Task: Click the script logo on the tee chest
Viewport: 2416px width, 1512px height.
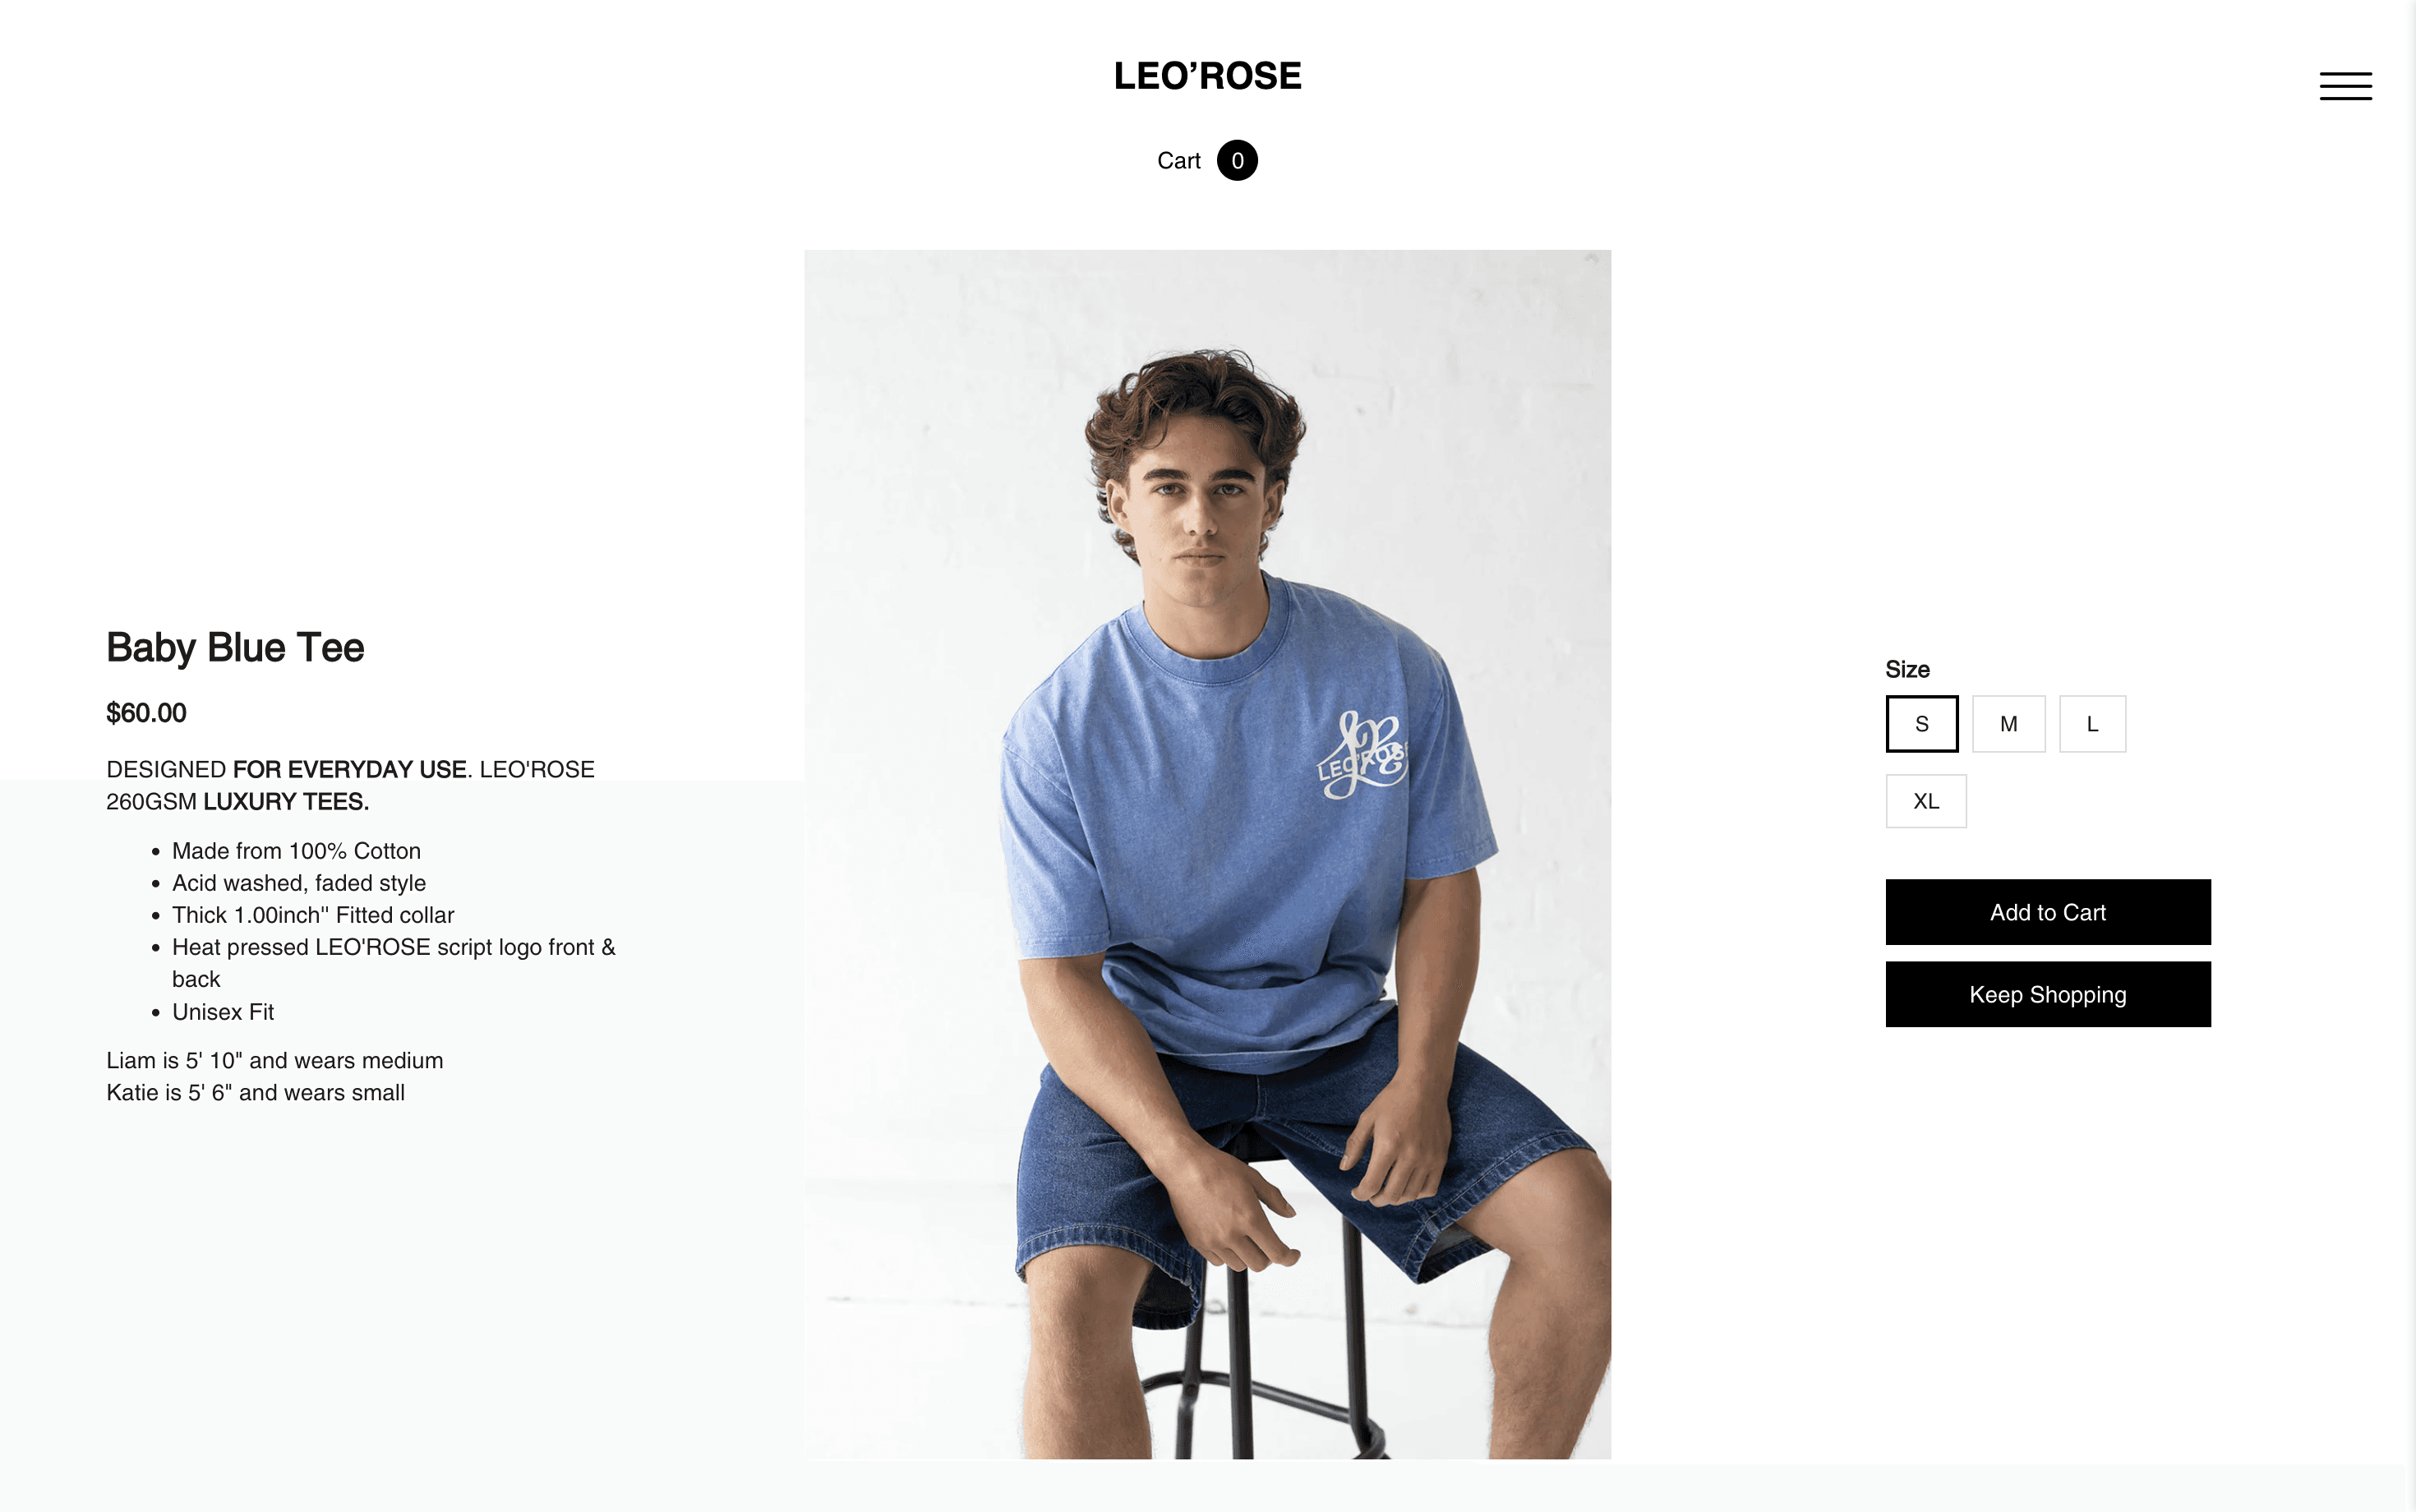Action: click(1362, 755)
